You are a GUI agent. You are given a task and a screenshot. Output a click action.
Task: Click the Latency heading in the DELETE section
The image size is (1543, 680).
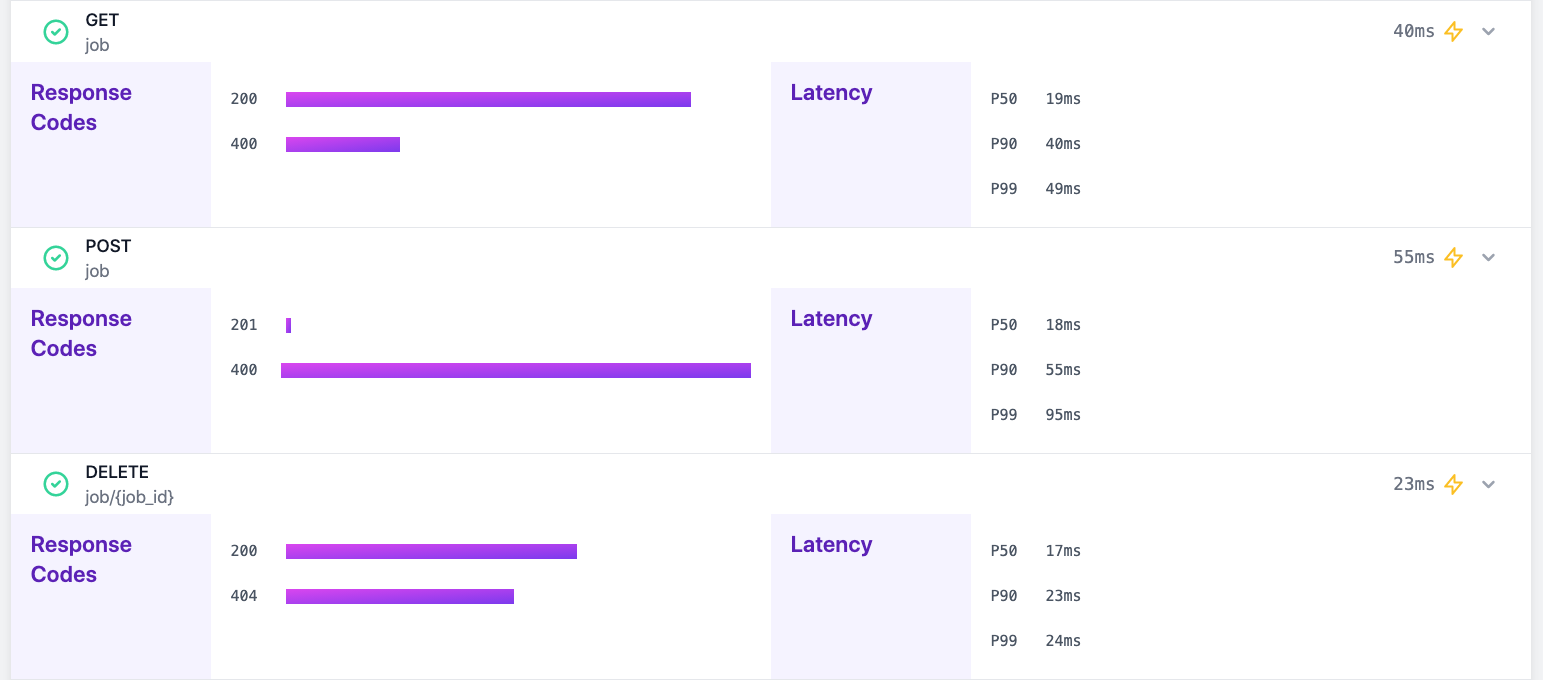tap(831, 544)
